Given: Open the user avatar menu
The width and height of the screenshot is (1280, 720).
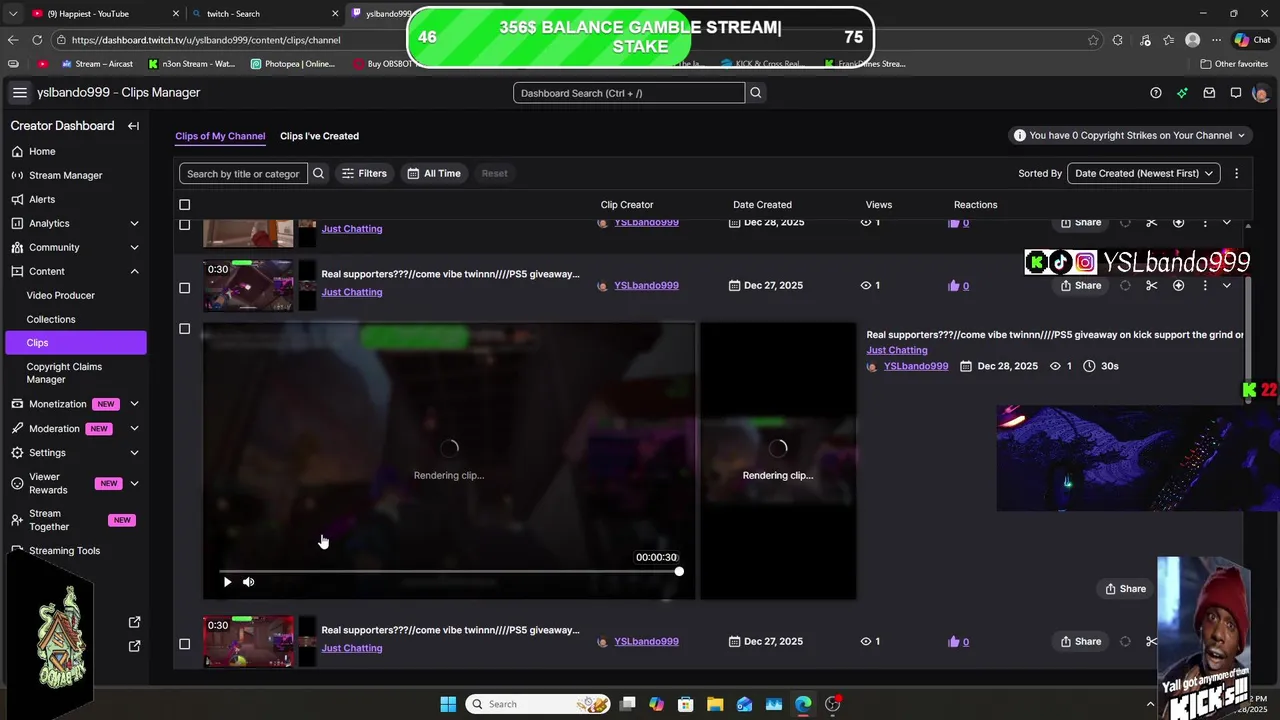Looking at the screenshot, I should (1261, 93).
